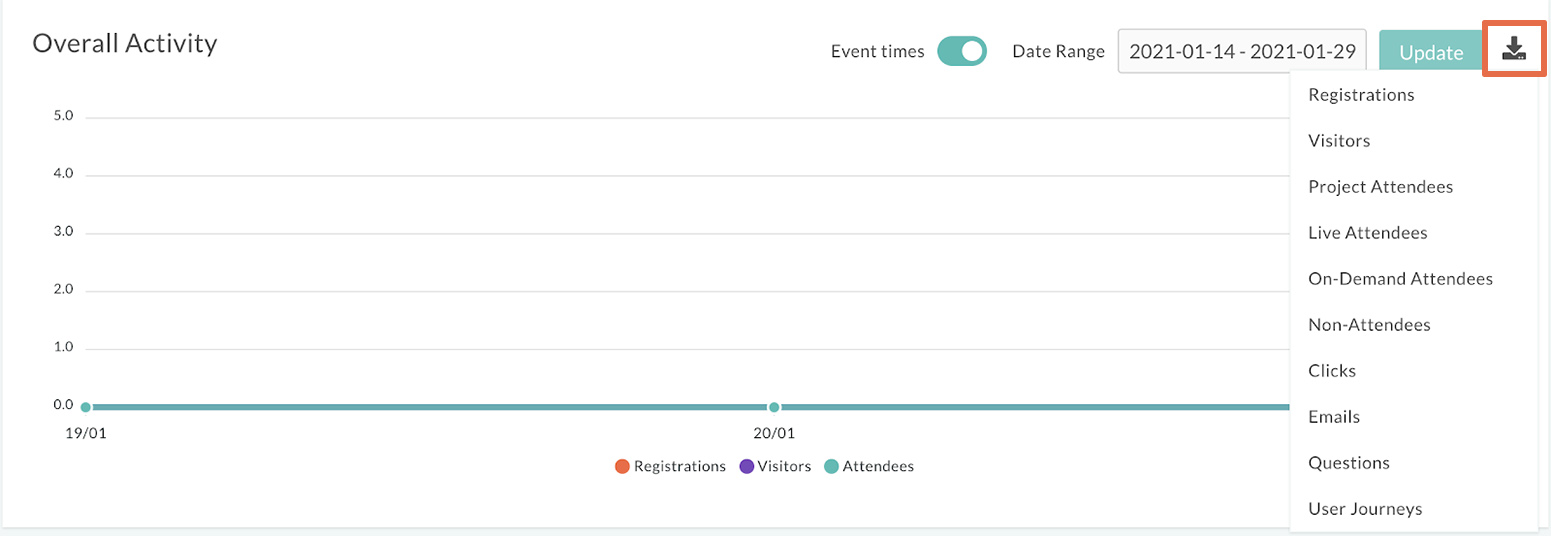
Task: Open the download reports icon
Action: click(x=1514, y=50)
